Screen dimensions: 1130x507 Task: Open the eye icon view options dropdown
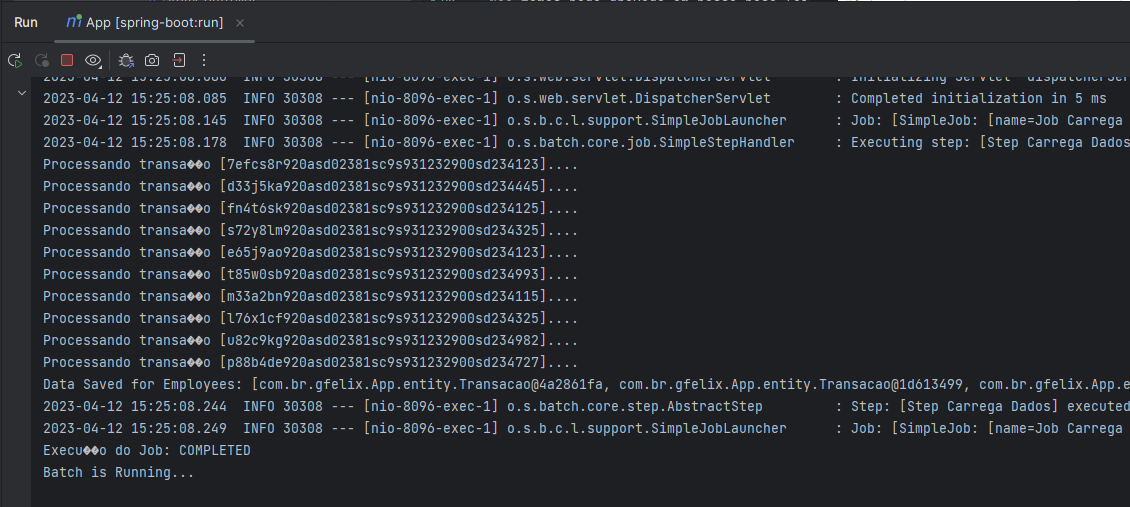pyautogui.click(x=93, y=60)
